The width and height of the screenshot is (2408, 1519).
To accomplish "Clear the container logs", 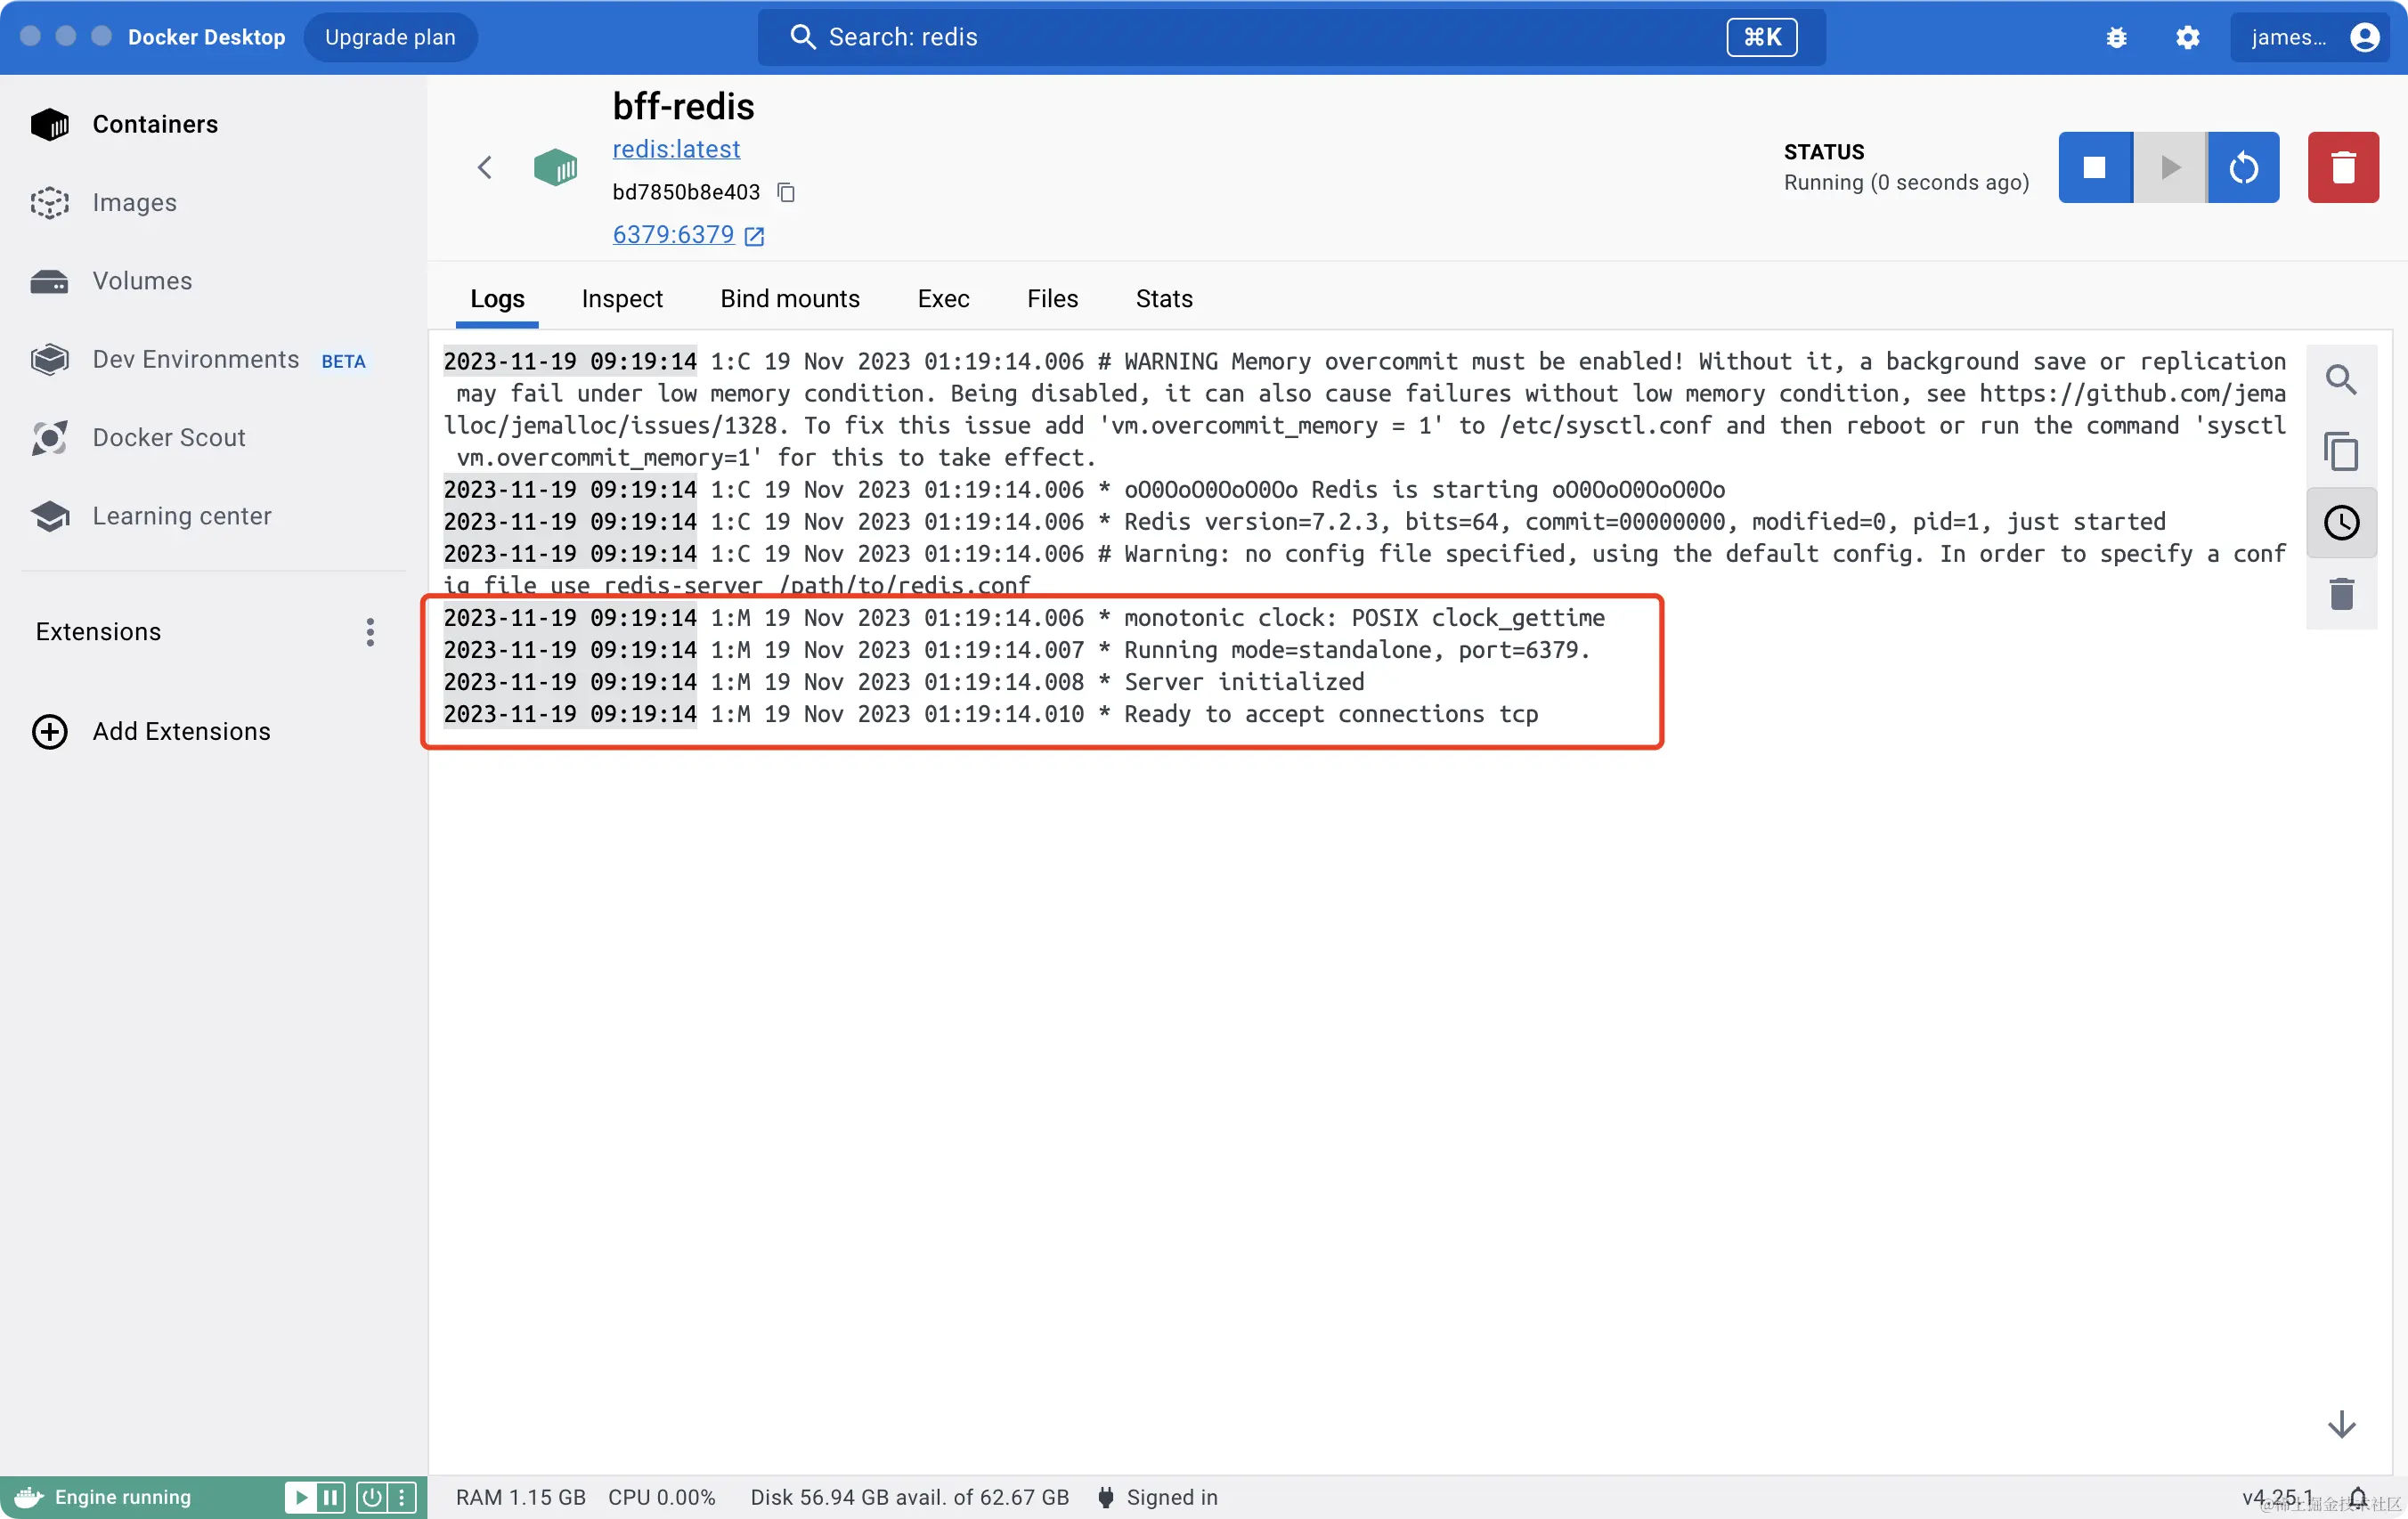I will point(2341,593).
